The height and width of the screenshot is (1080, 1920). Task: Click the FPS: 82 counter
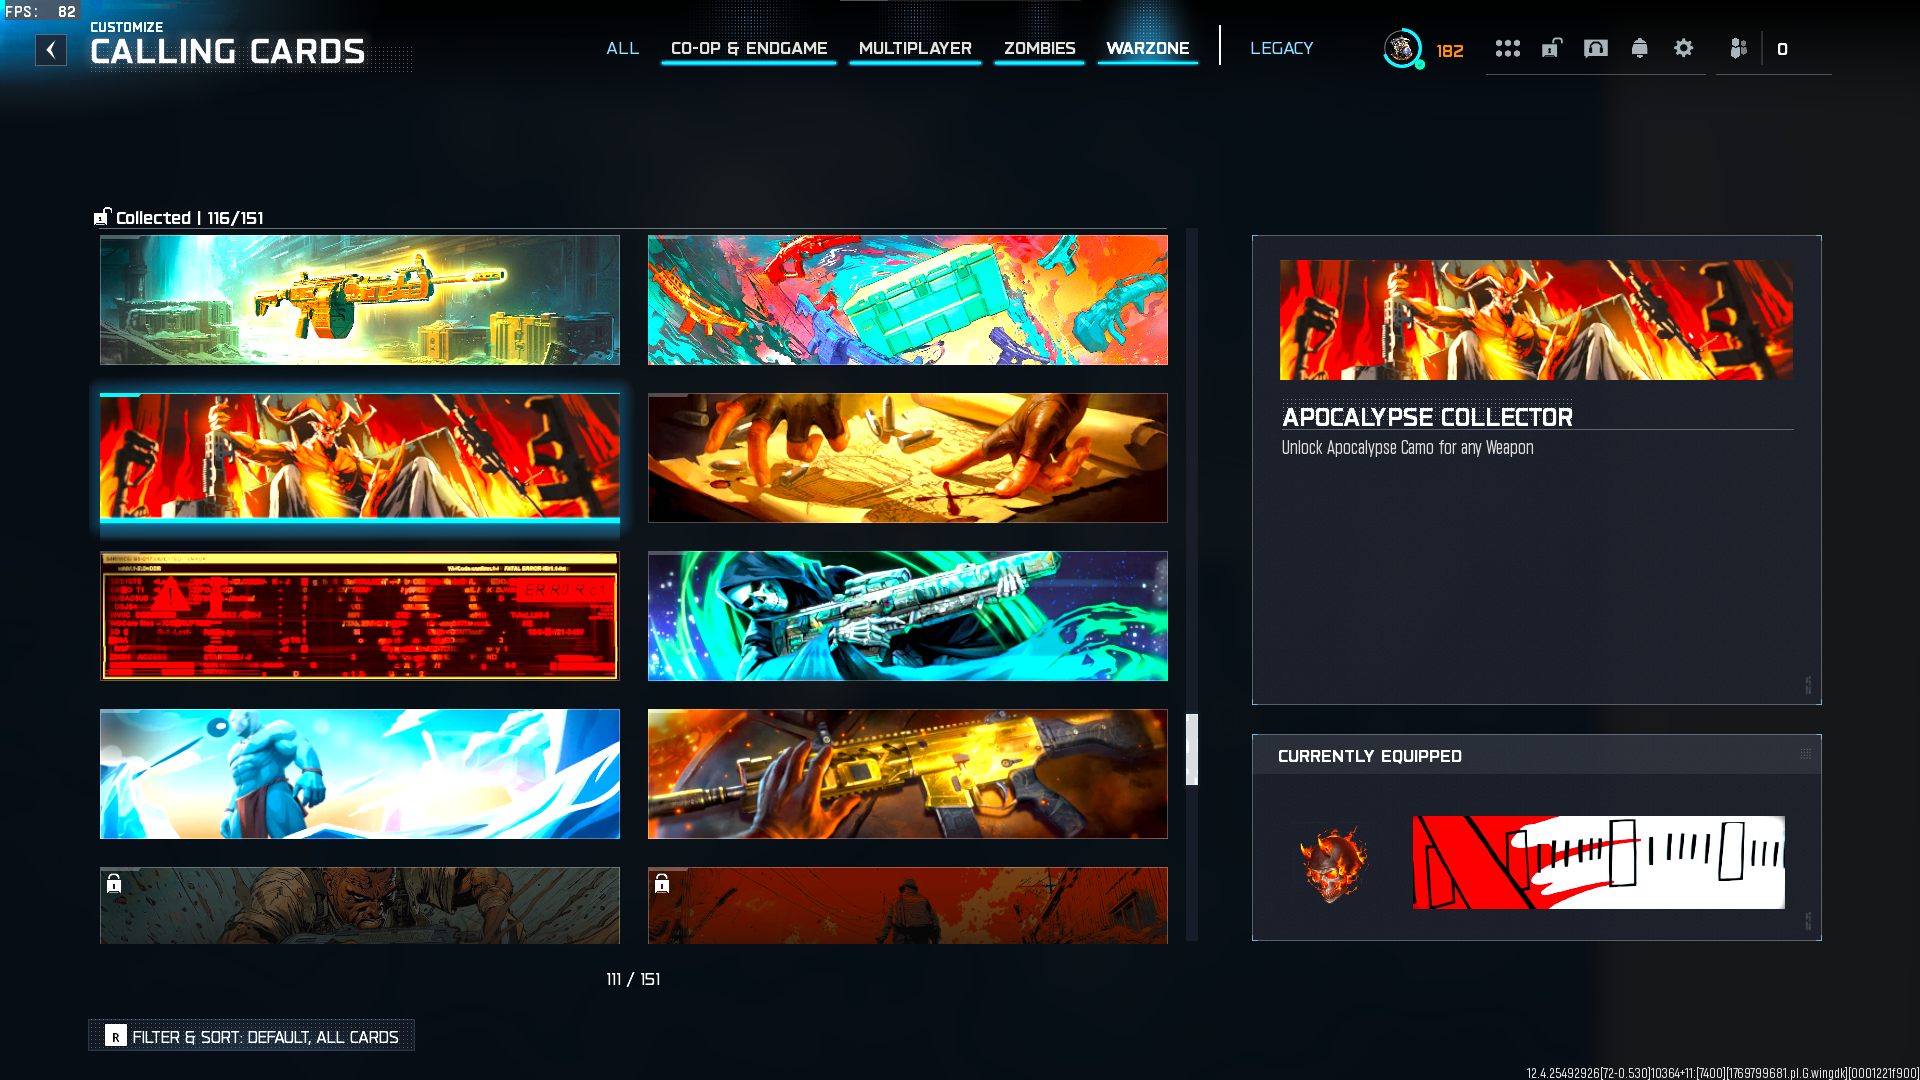pyautogui.click(x=40, y=12)
